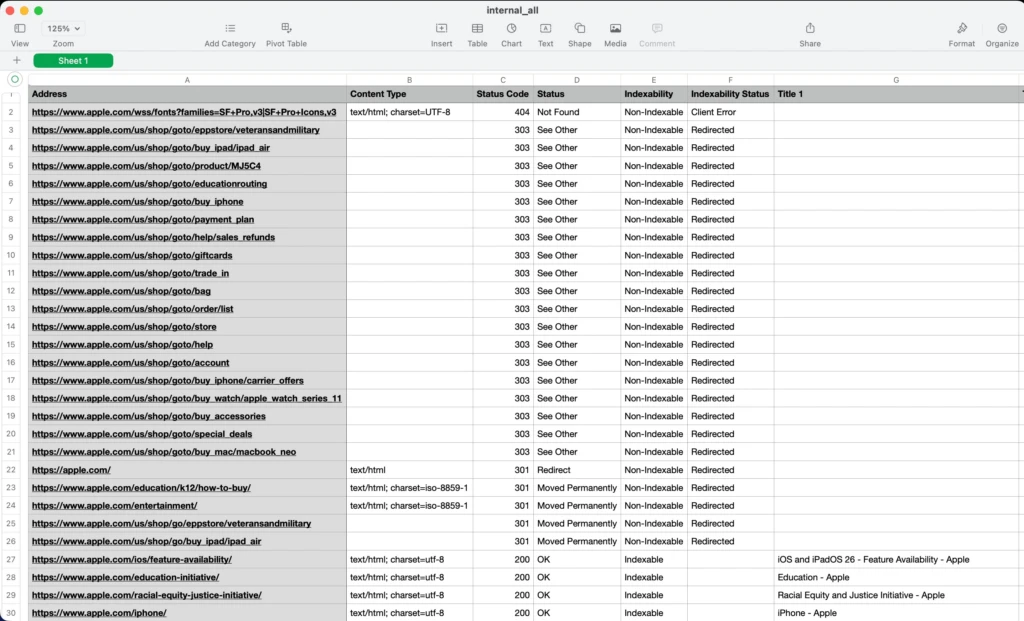1024x621 pixels.
Task: Select column D header
Action: (x=577, y=80)
